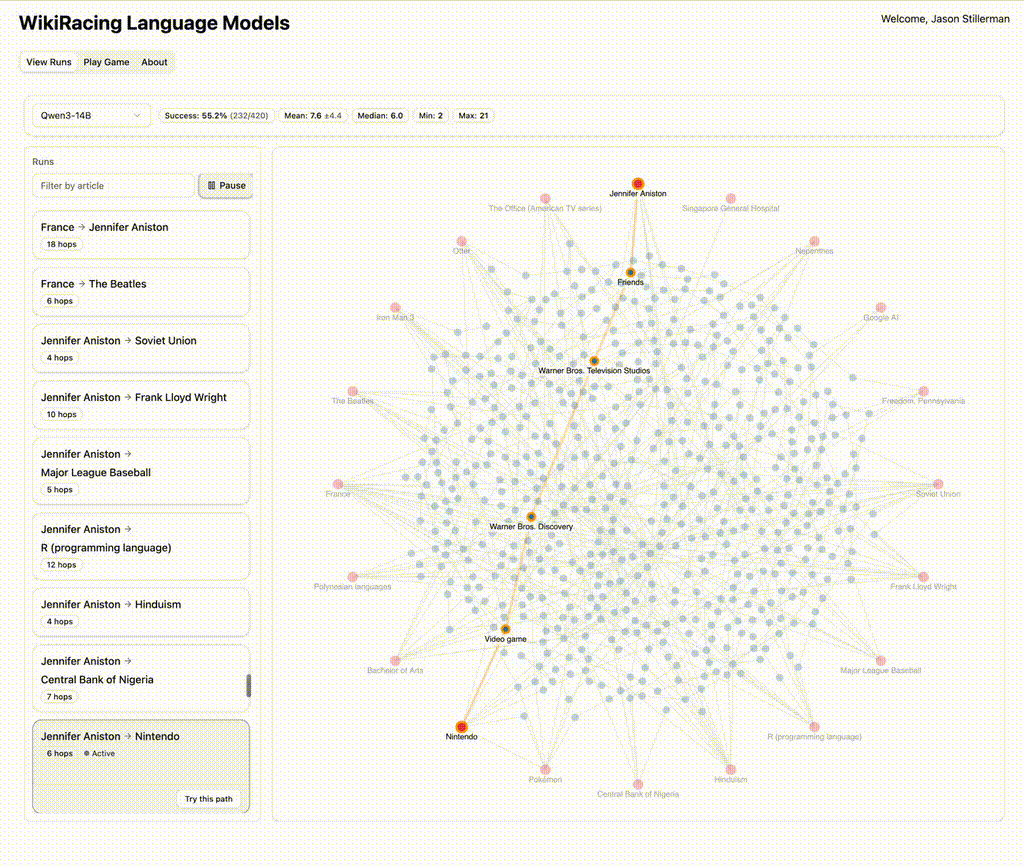
Task: Select the Beatles graph node
Action: point(353,391)
